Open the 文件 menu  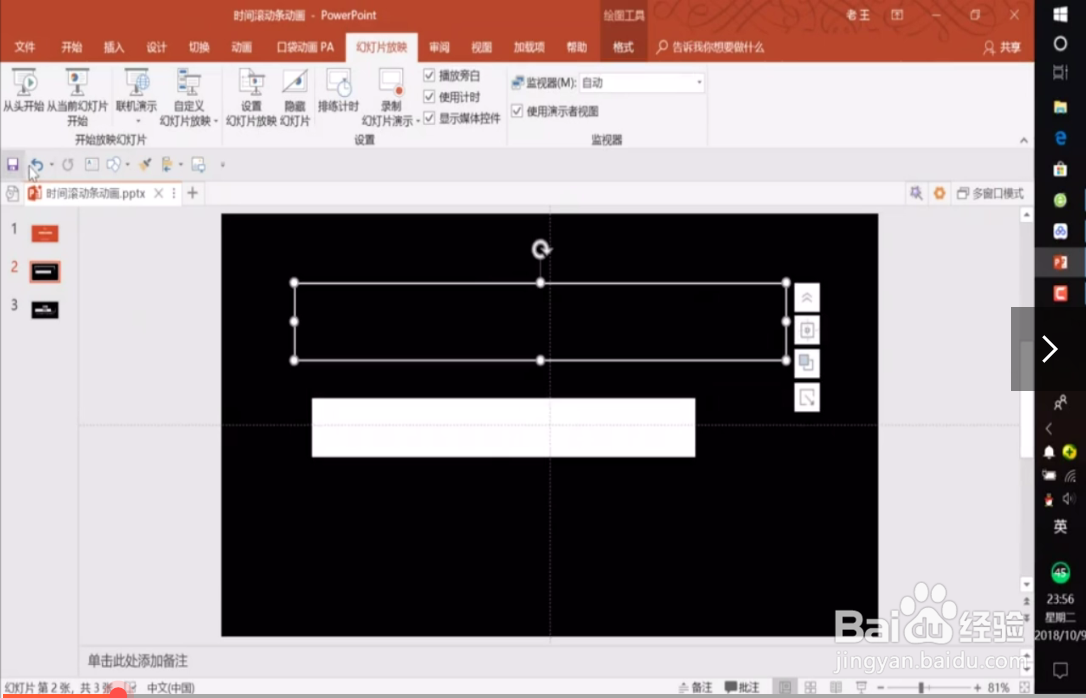26,47
